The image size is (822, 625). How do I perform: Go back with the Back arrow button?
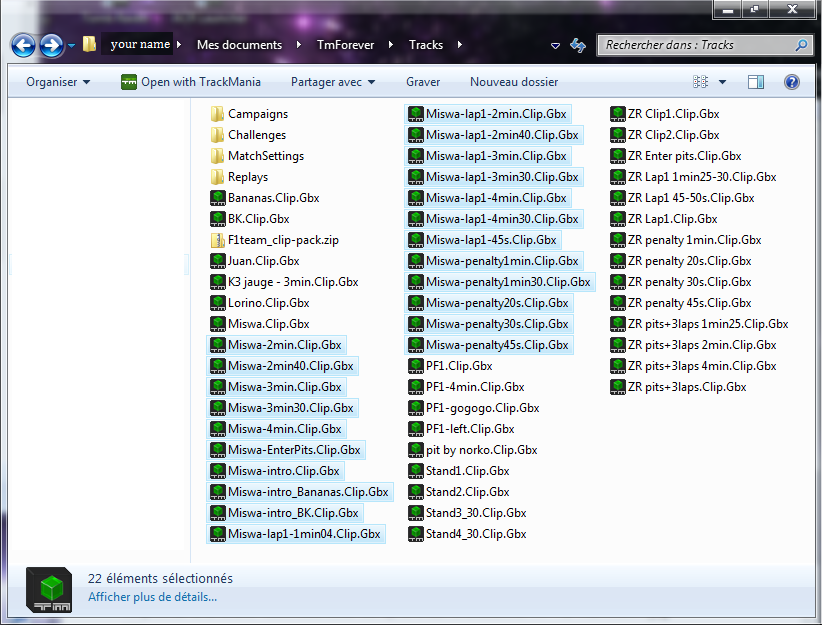point(24,46)
